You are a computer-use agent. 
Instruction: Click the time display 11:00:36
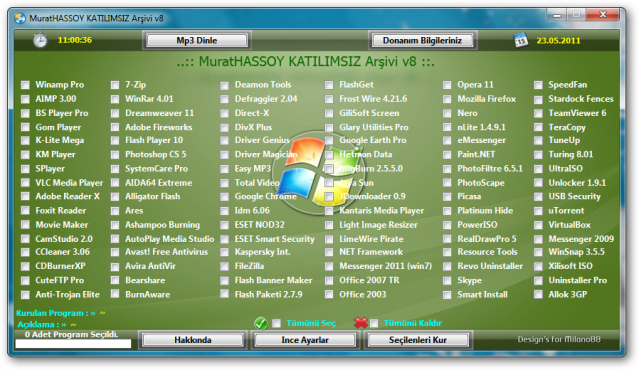(x=75, y=40)
